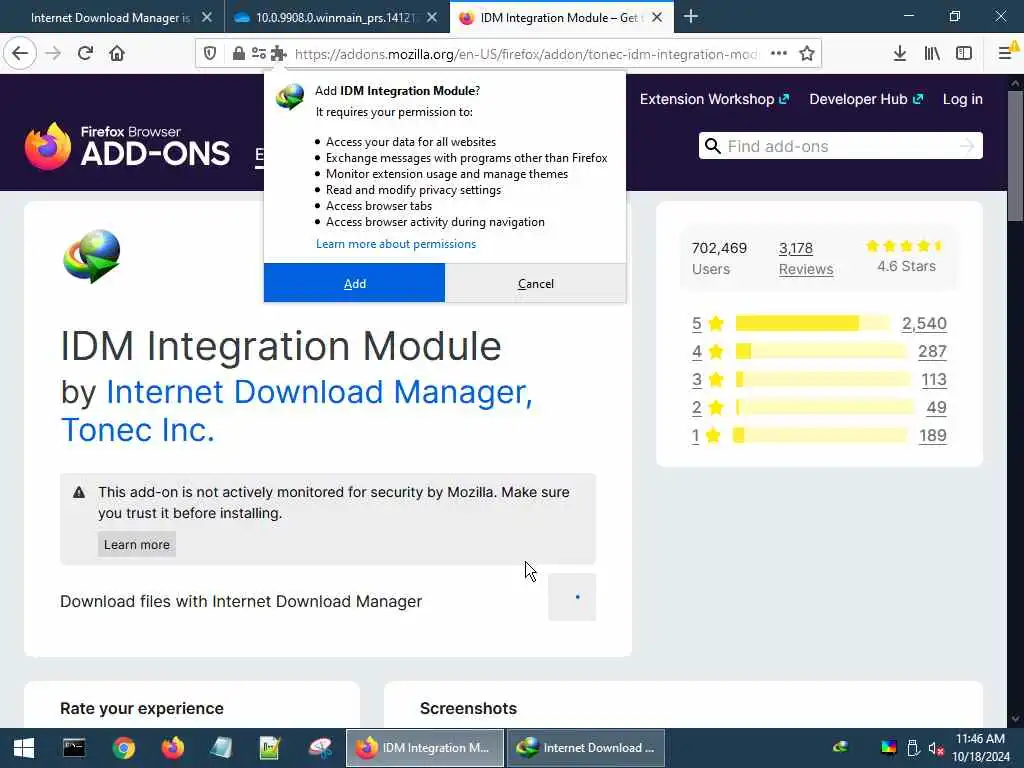Show 5 star reviews bar

tap(812, 323)
